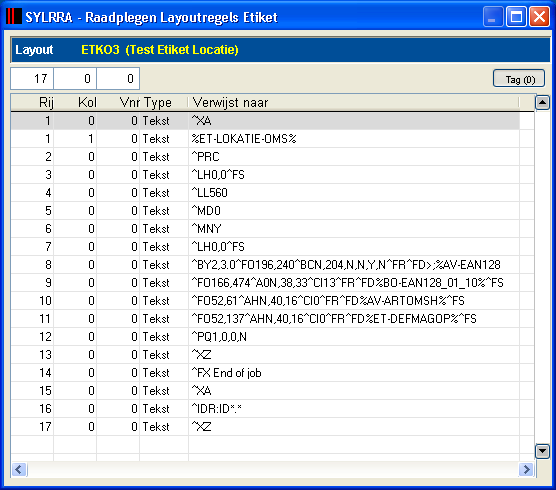Click the Rij column header

32,103
